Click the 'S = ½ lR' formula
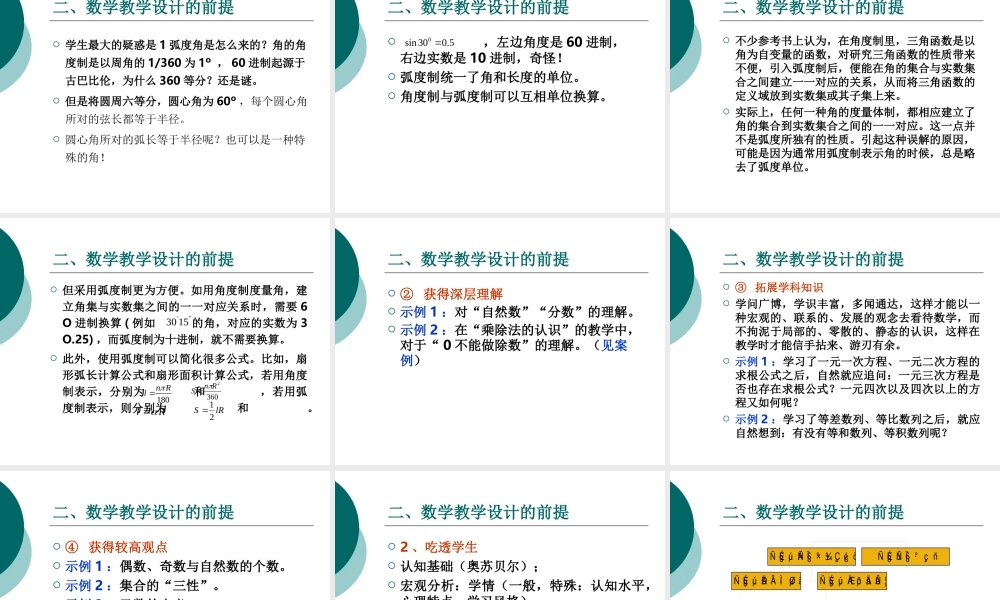This screenshot has height=600, width=1000. [x=209, y=411]
